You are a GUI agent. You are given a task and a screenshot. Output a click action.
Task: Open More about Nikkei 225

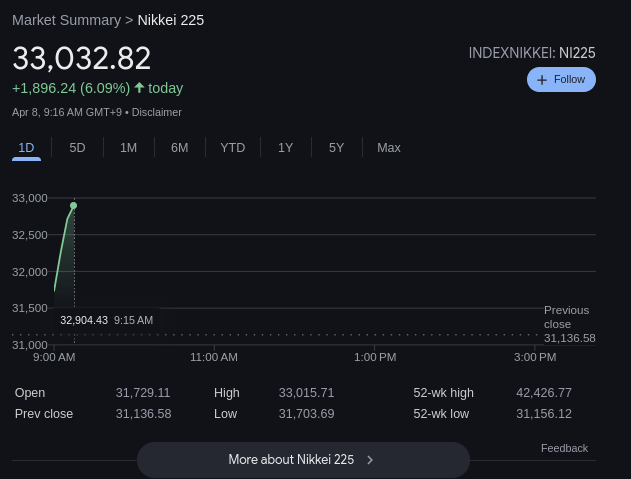(303, 460)
